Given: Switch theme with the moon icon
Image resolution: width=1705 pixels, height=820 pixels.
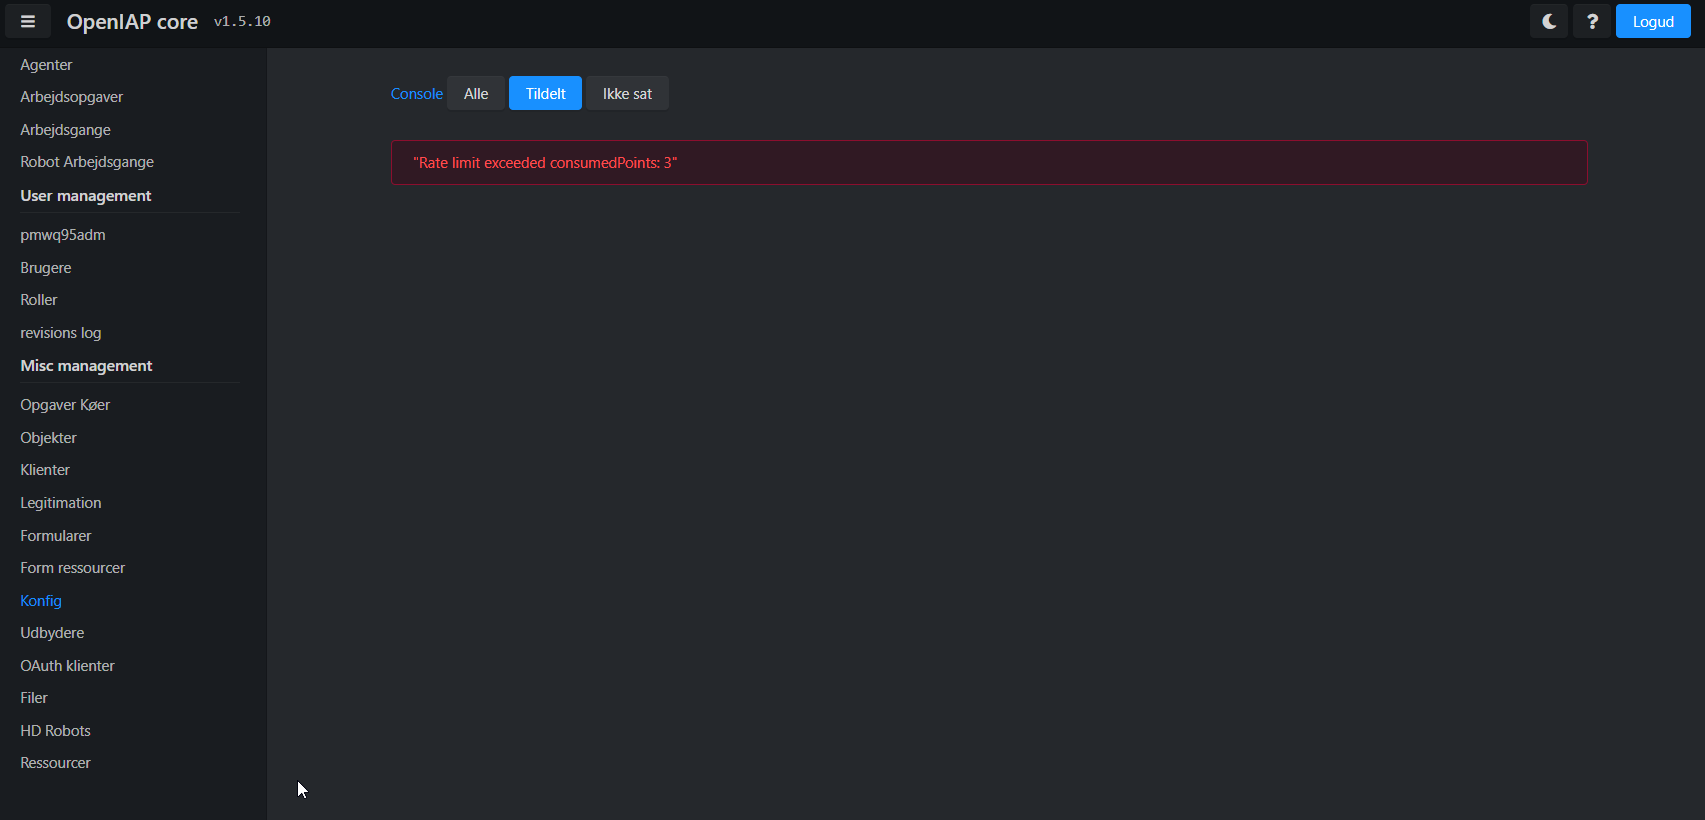Looking at the screenshot, I should point(1549,22).
